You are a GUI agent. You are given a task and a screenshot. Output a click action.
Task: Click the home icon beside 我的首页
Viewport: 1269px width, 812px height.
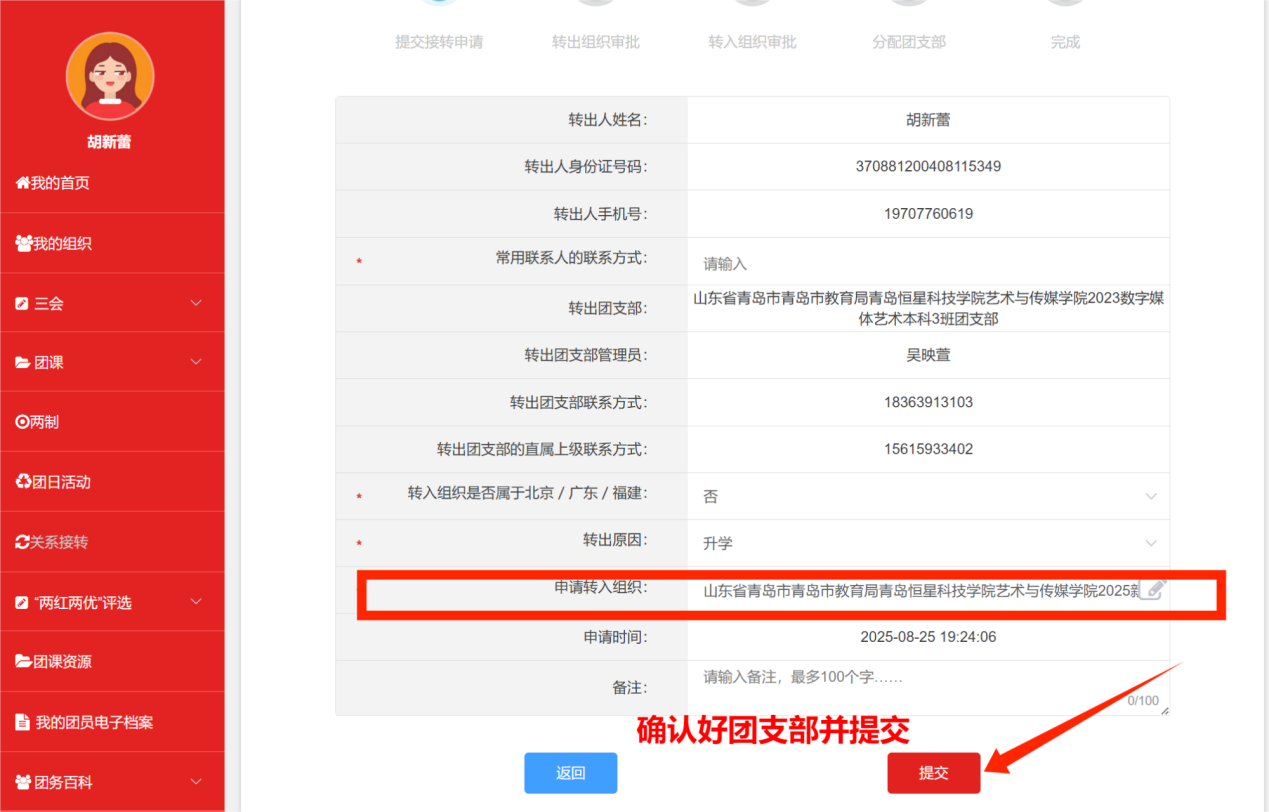(x=22, y=183)
